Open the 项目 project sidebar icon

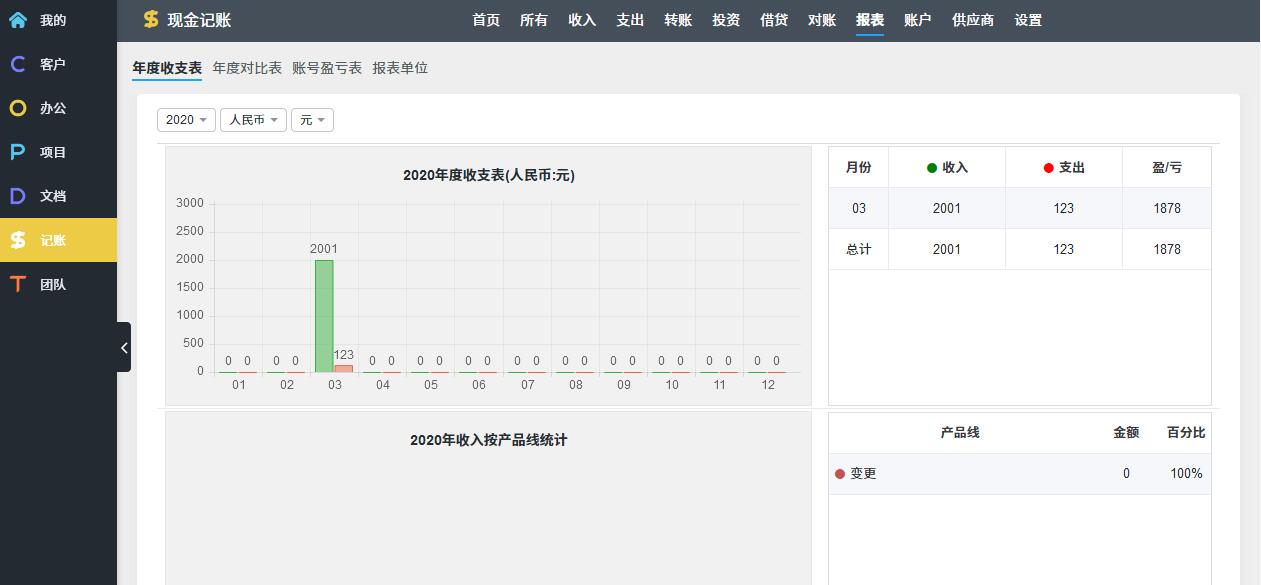pos(18,152)
